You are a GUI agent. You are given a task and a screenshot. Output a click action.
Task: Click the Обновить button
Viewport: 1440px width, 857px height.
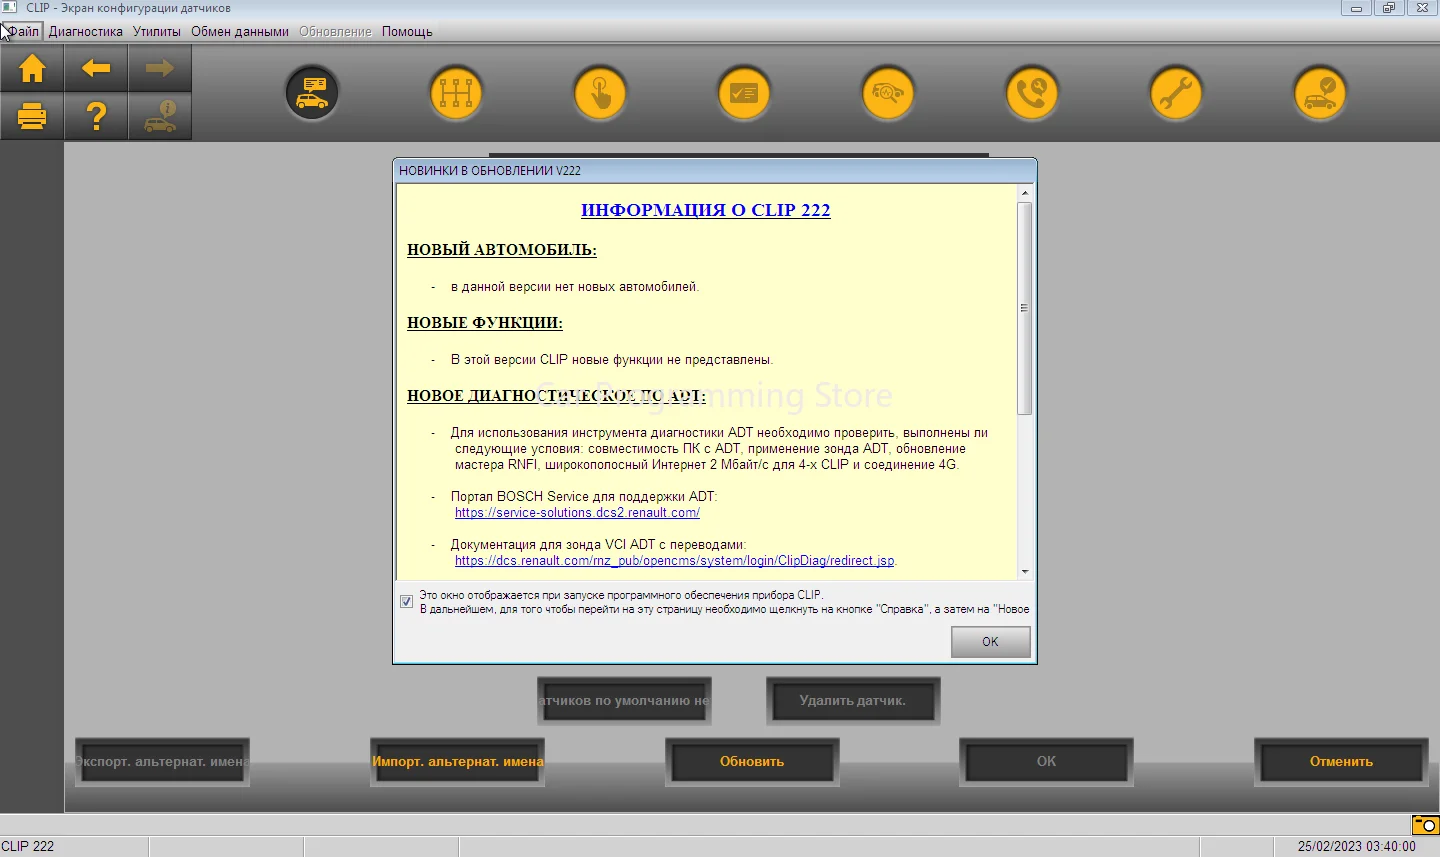752,762
